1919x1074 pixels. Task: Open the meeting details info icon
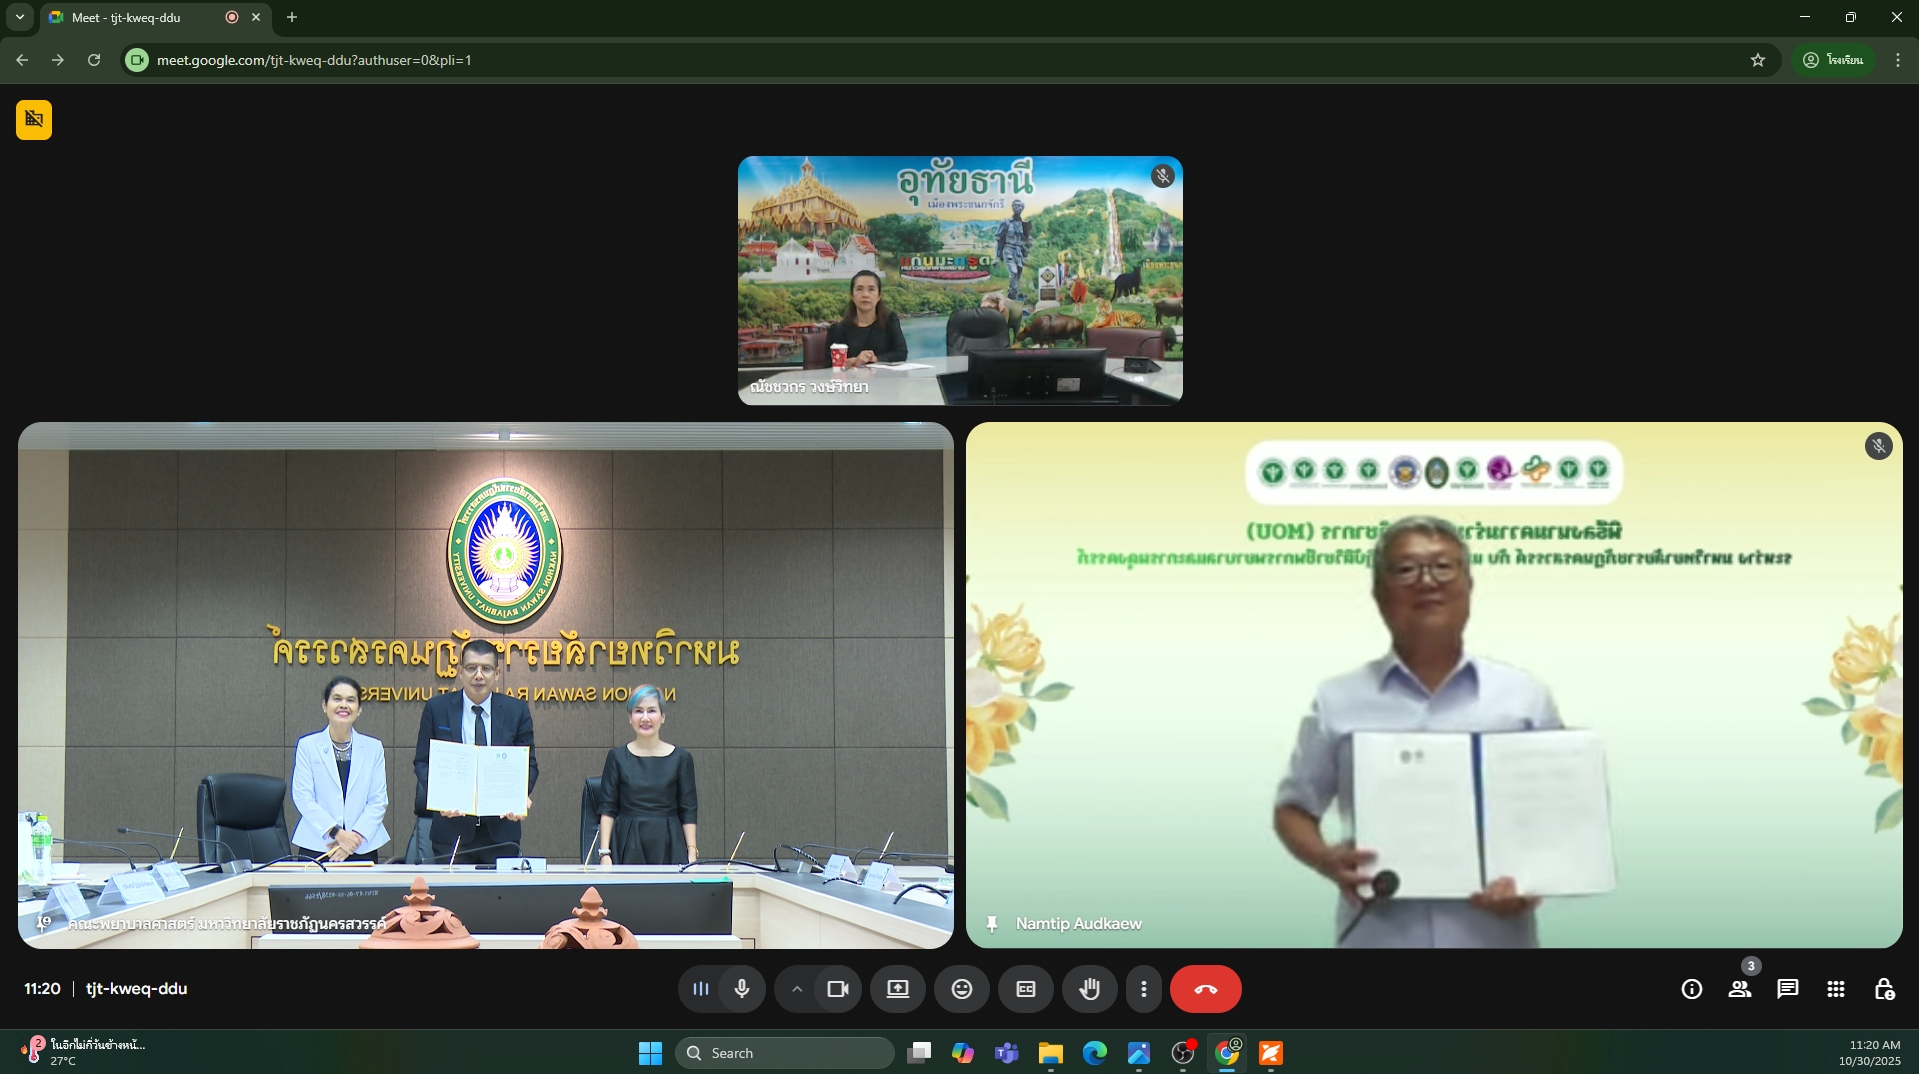click(1691, 989)
